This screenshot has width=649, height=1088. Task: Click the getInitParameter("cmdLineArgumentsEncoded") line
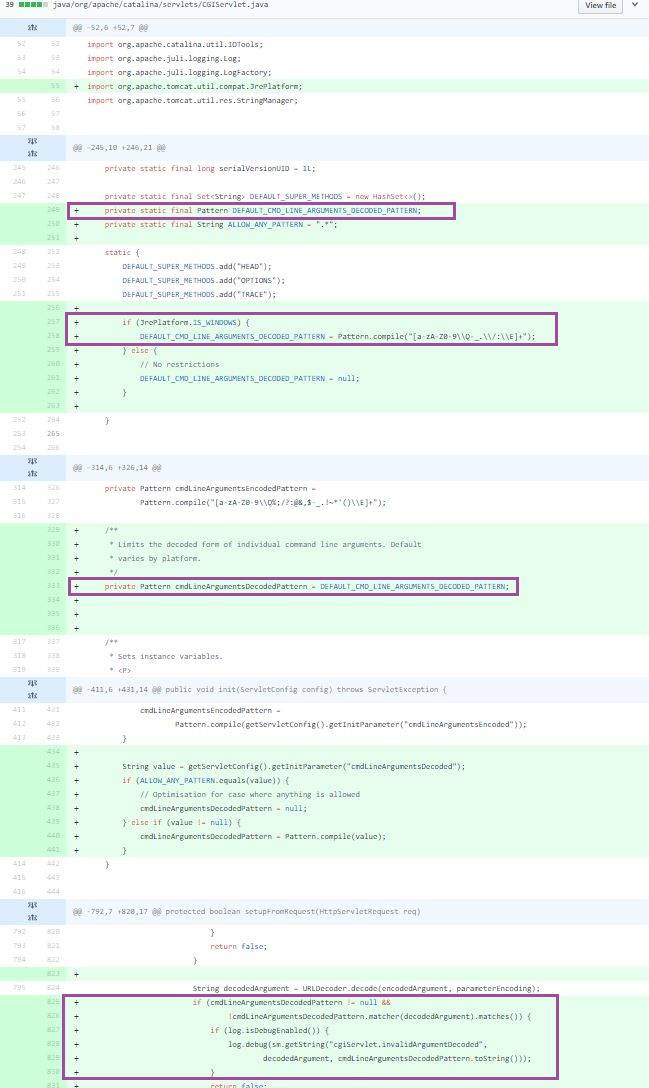[351, 724]
